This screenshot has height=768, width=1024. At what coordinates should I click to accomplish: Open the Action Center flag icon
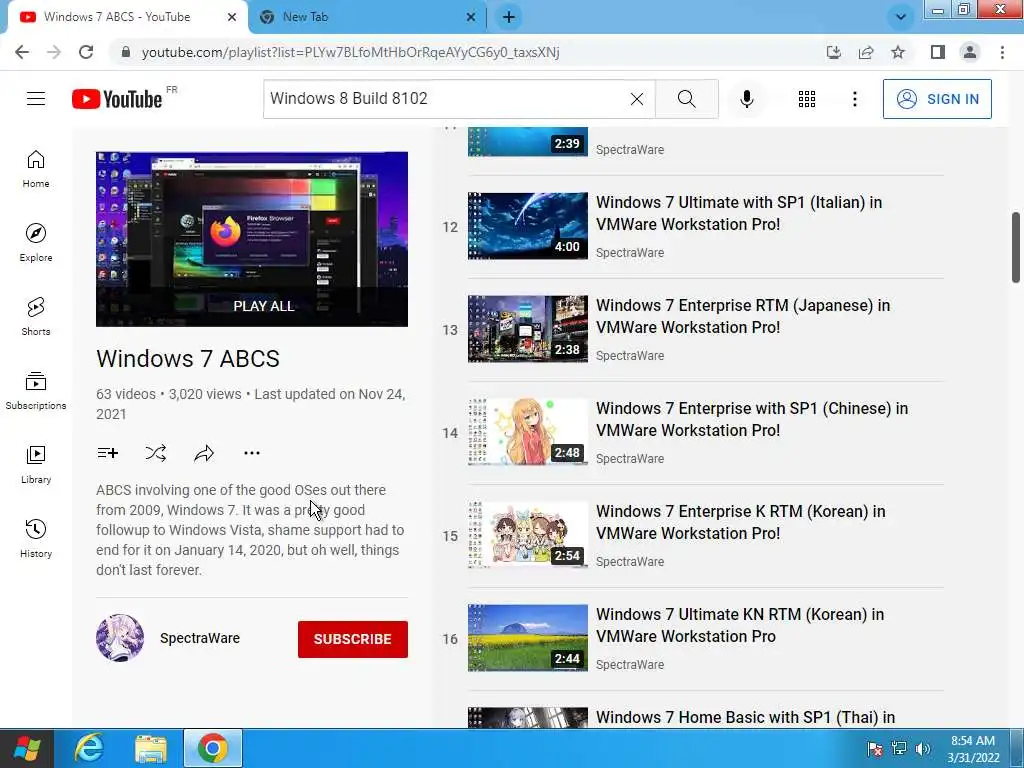(x=874, y=749)
